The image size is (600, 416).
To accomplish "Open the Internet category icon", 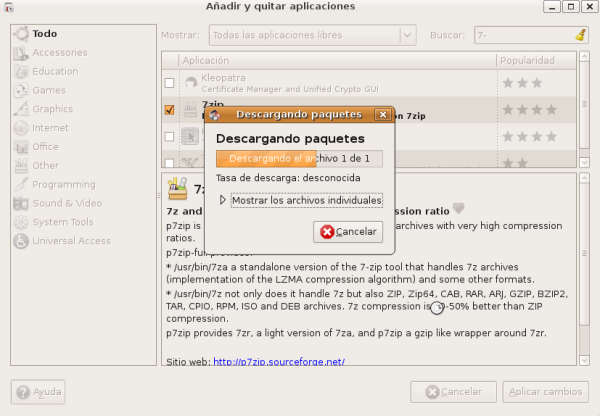I will pos(20,128).
